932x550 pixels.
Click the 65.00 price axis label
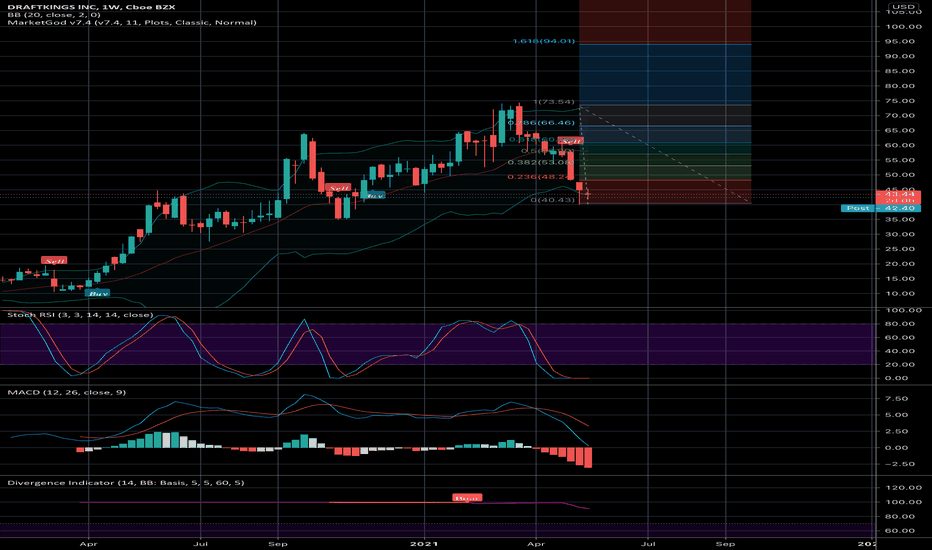(x=900, y=130)
